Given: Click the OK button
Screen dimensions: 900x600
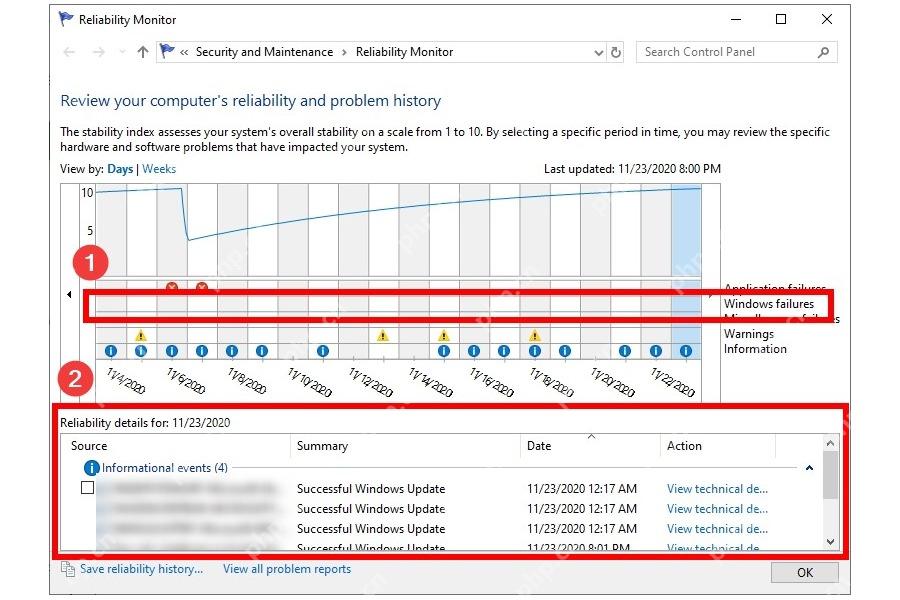Looking at the screenshot, I should [805, 572].
